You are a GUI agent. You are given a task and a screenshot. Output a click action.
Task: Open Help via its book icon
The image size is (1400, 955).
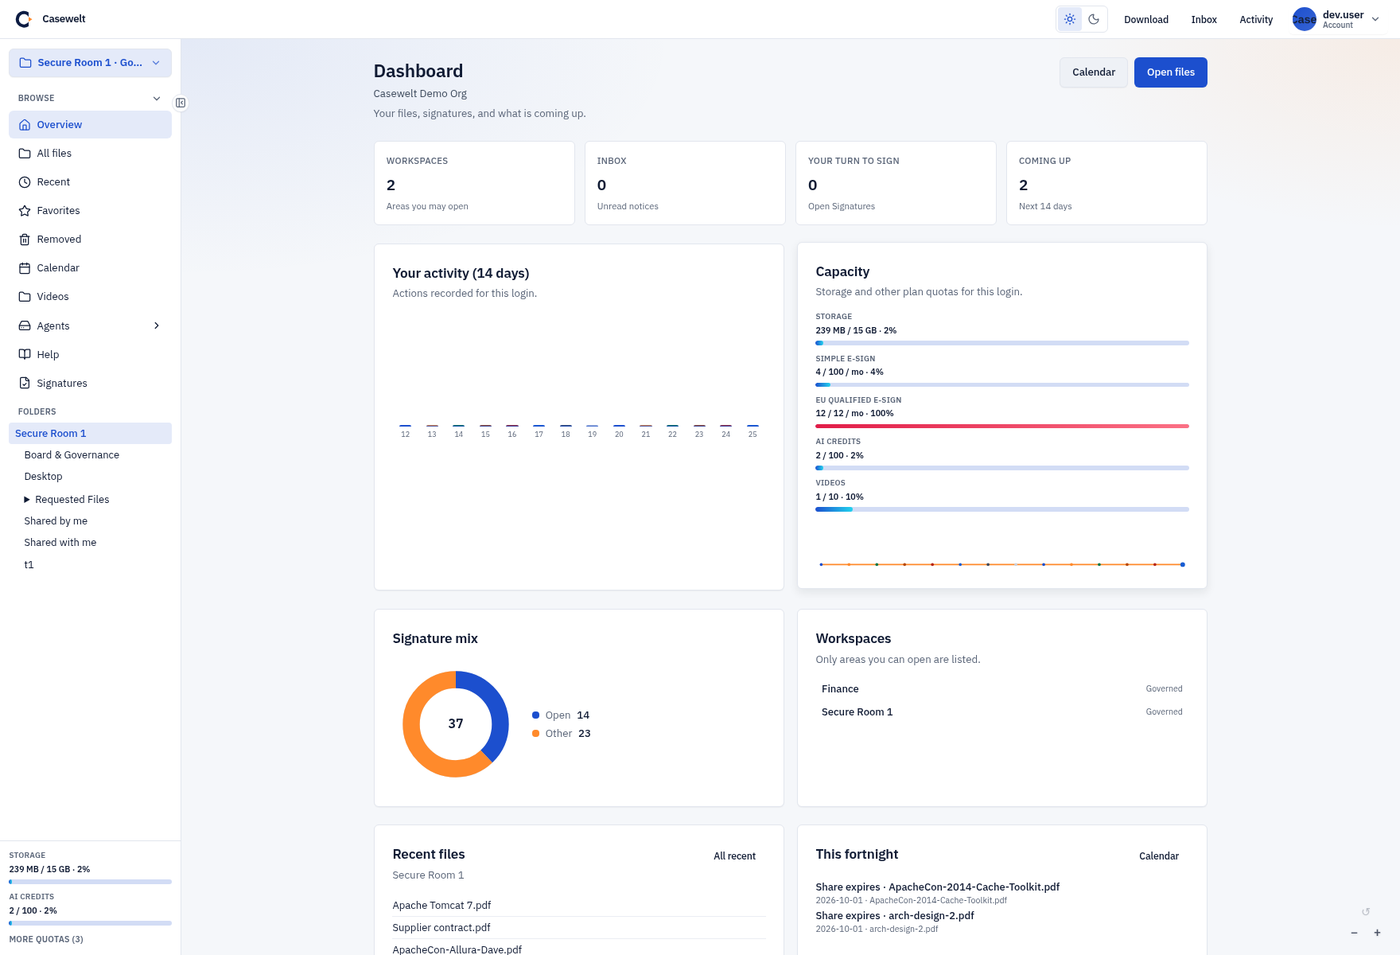(x=25, y=354)
